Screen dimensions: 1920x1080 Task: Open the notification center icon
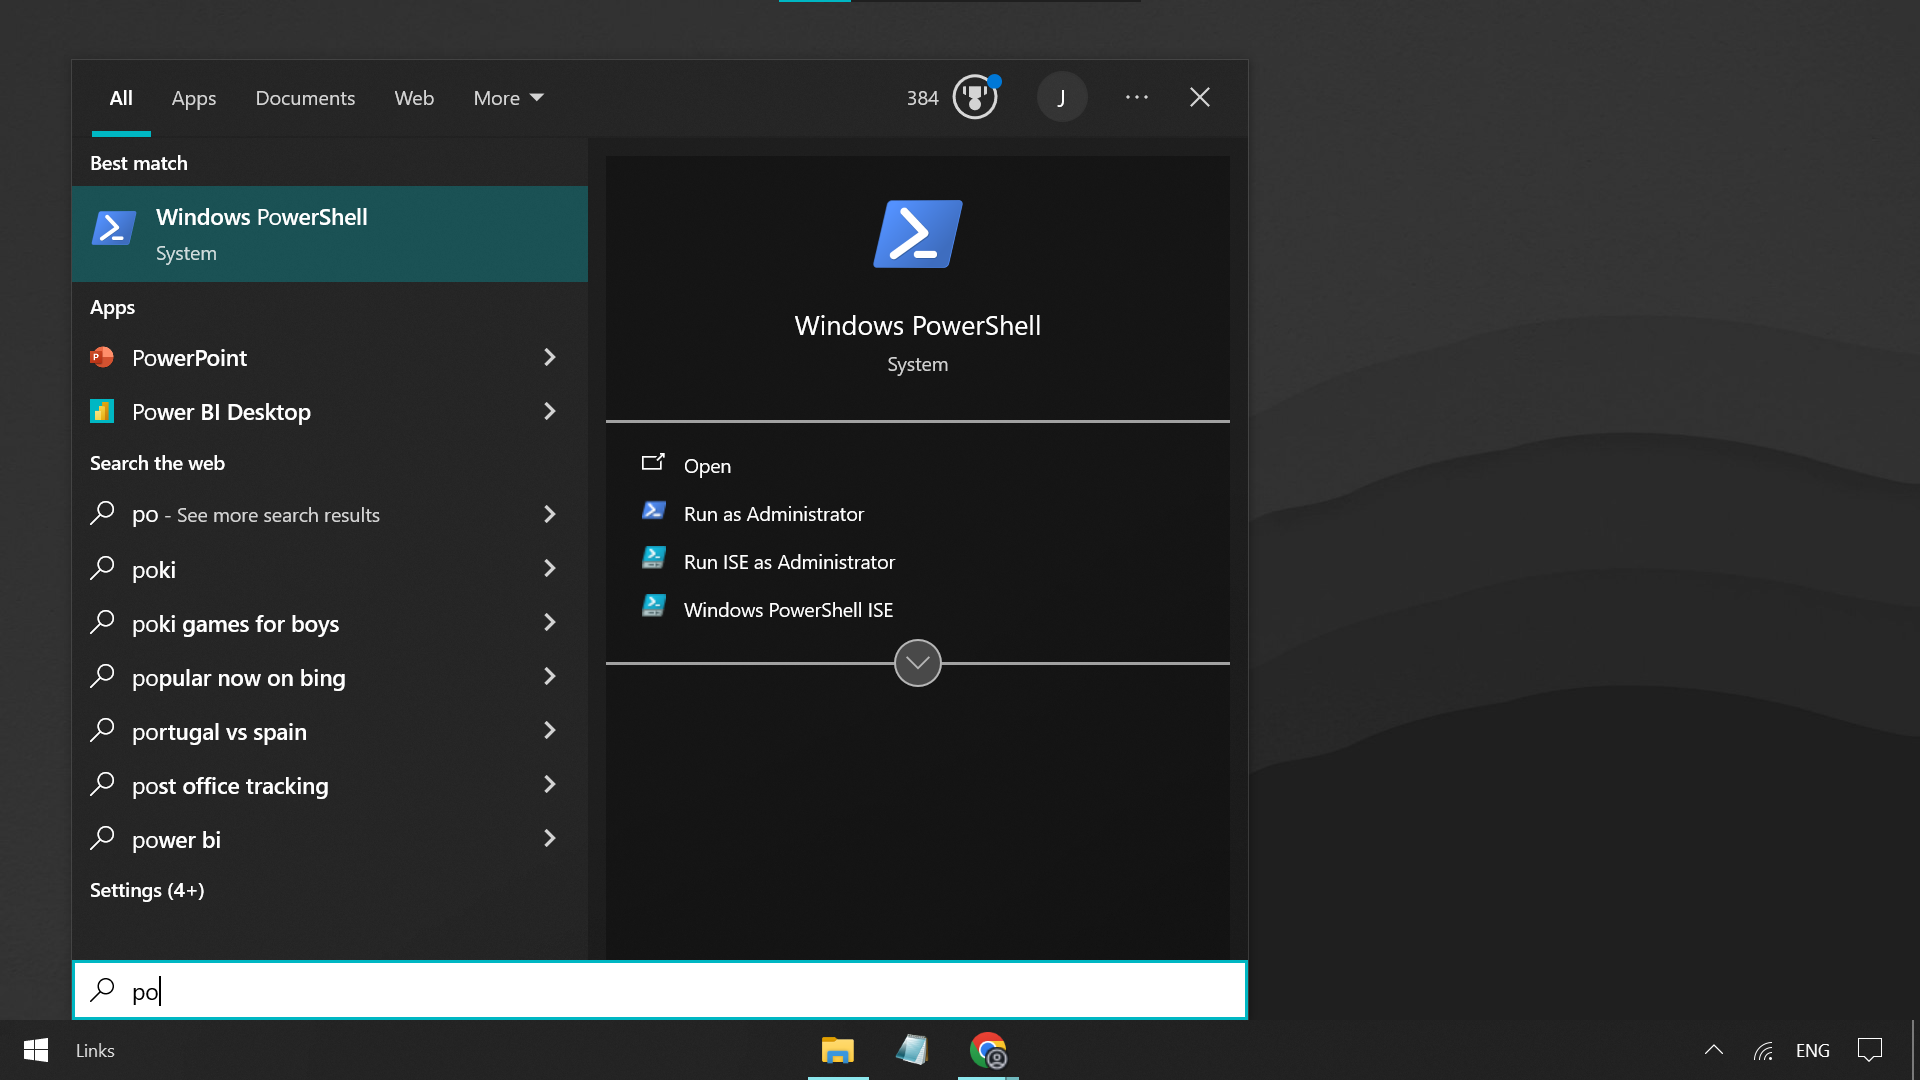[1870, 1050]
